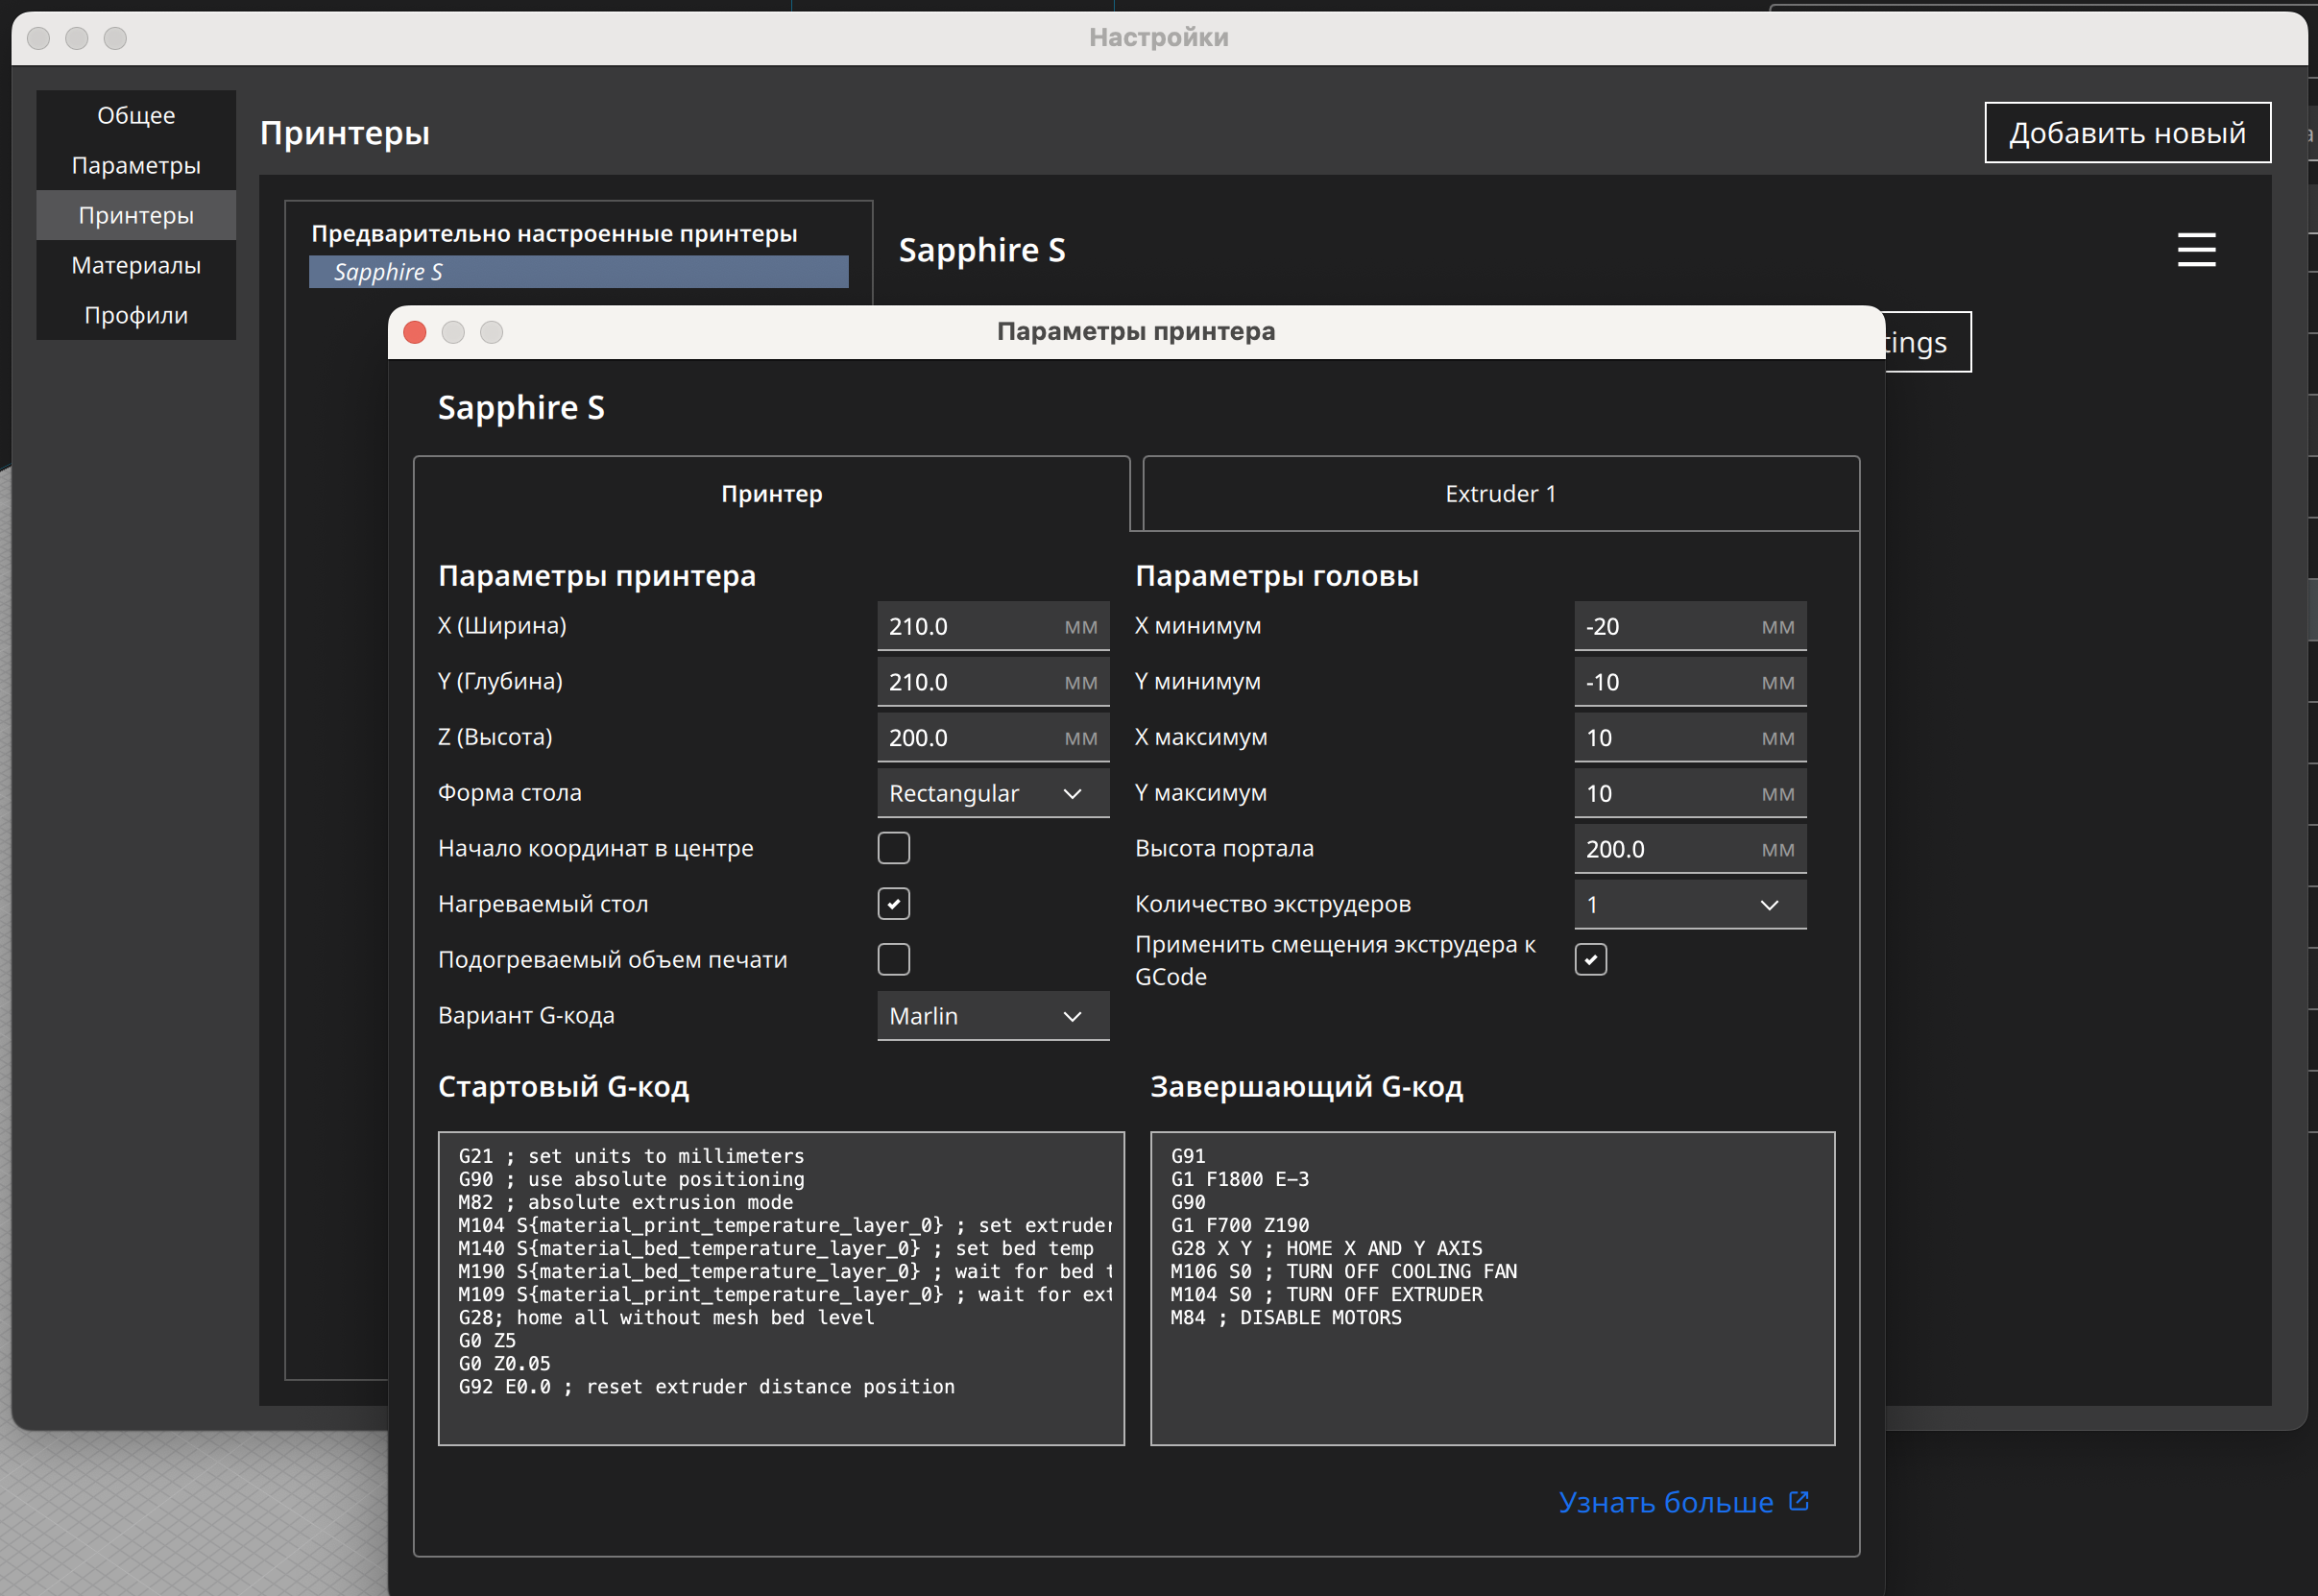Viewport: 2318px width, 1596px height.
Task: Follow the Узнать больше link
Action: click(x=1665, y=1502)
